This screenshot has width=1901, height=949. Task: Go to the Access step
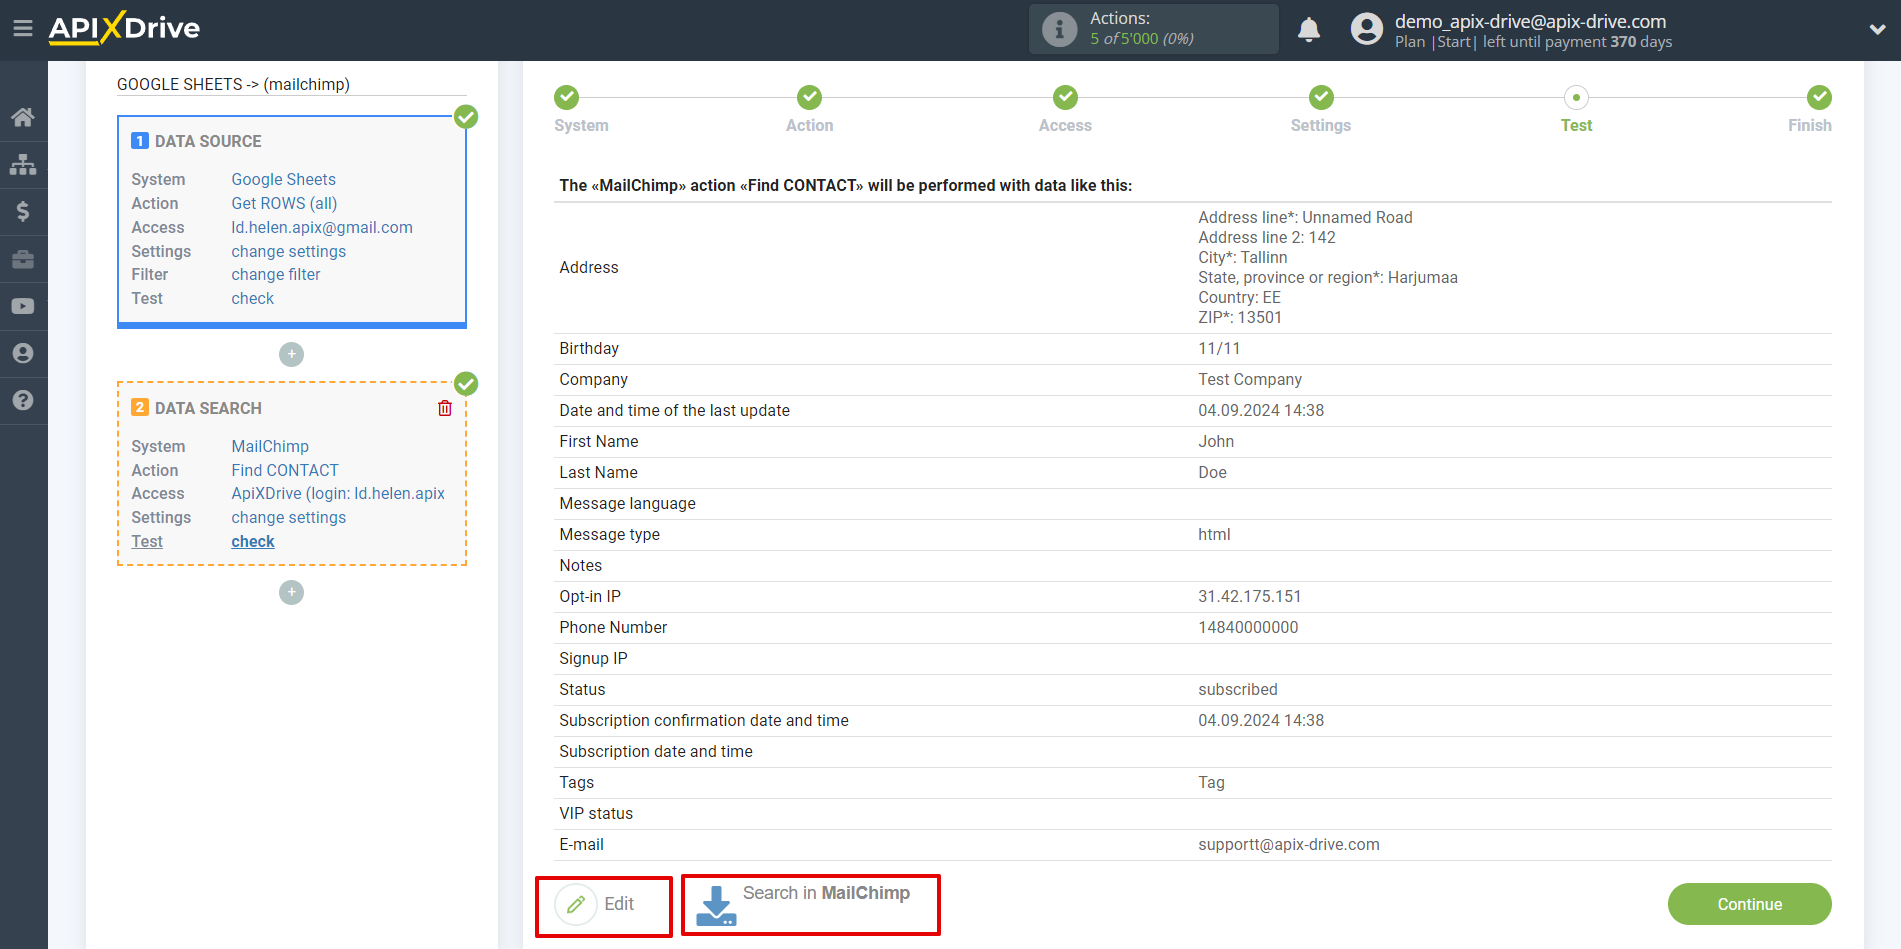pos(1065,97)
